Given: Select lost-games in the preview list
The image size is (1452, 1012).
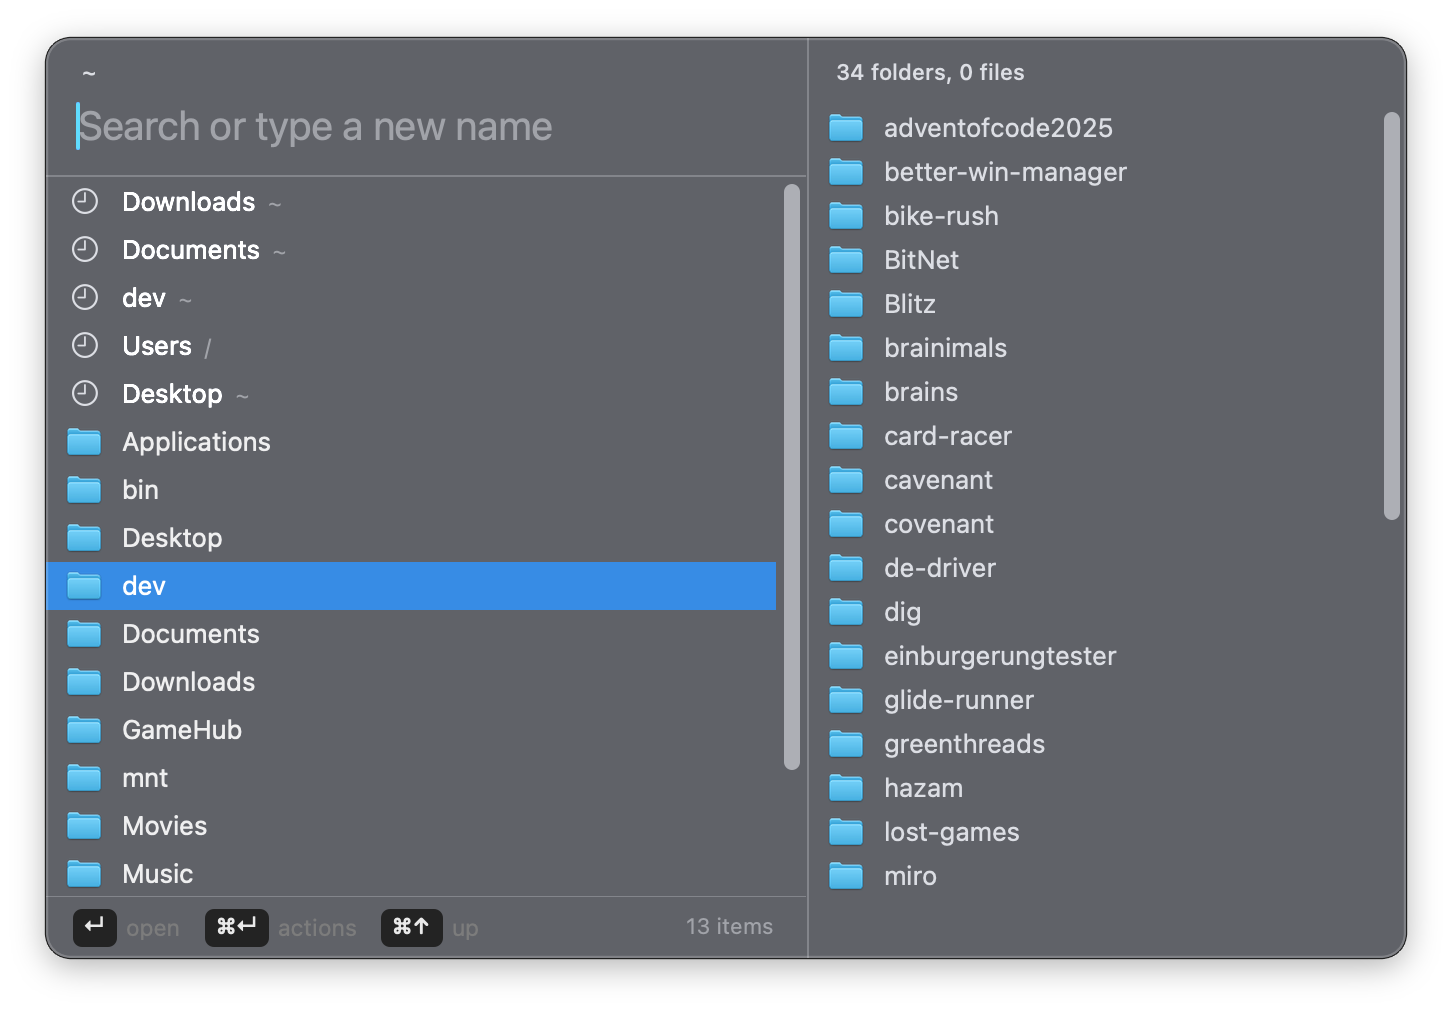Looking at the screenshot, I should pos(951,832).
